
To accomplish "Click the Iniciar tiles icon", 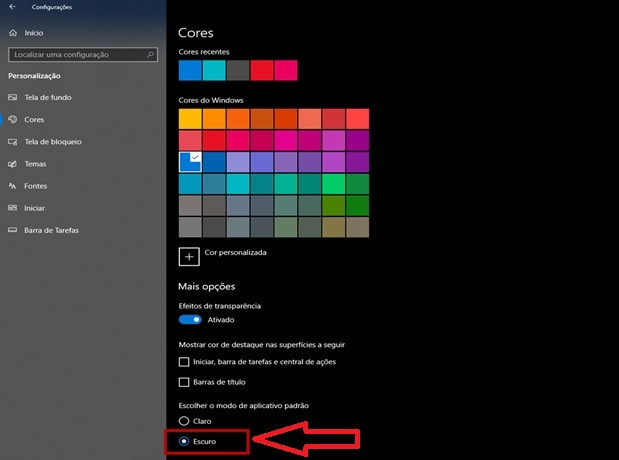I will pyautogui.click(x=13, y=208).
